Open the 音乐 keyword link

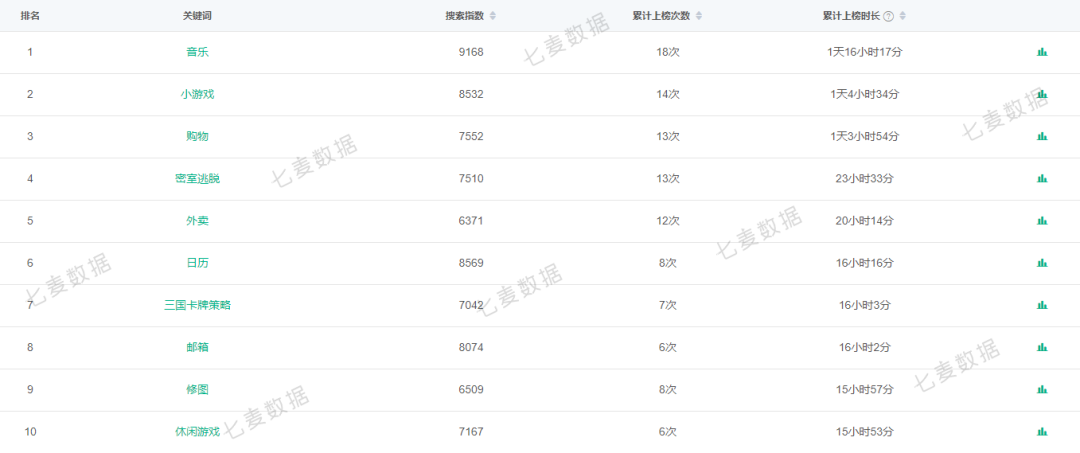coord(198,52)
